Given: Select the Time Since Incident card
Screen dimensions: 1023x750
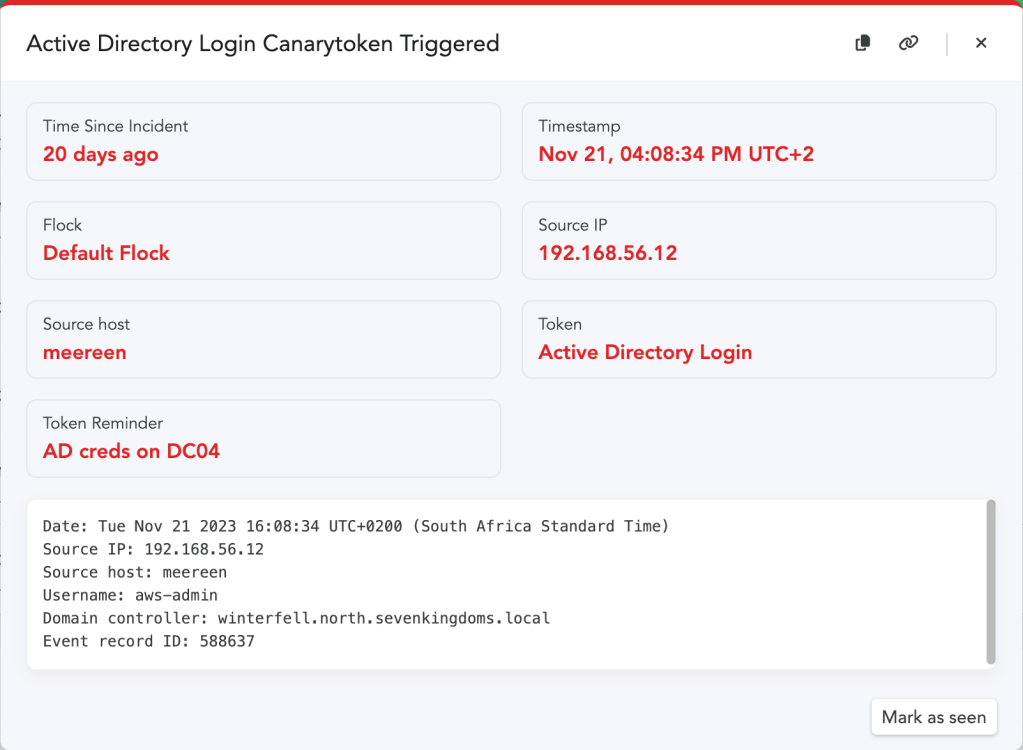Looking at the screenshot, I should [x=263, y=141].
